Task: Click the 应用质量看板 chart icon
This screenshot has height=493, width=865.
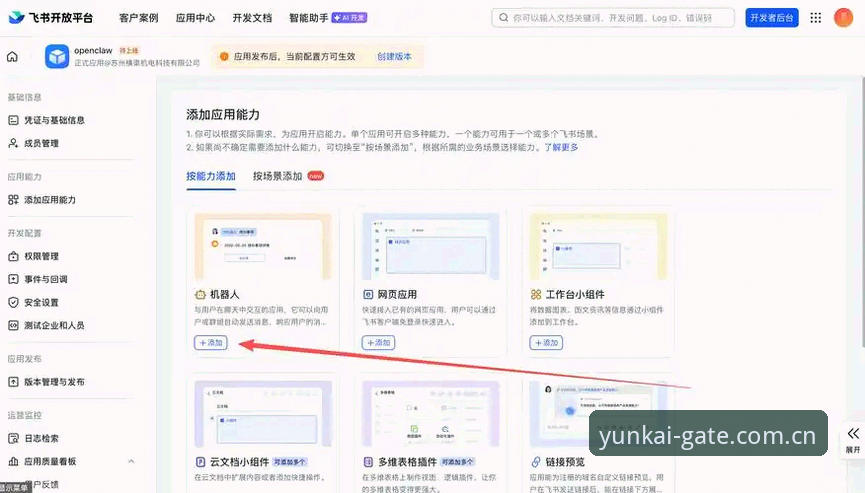Action: point(13,461)
